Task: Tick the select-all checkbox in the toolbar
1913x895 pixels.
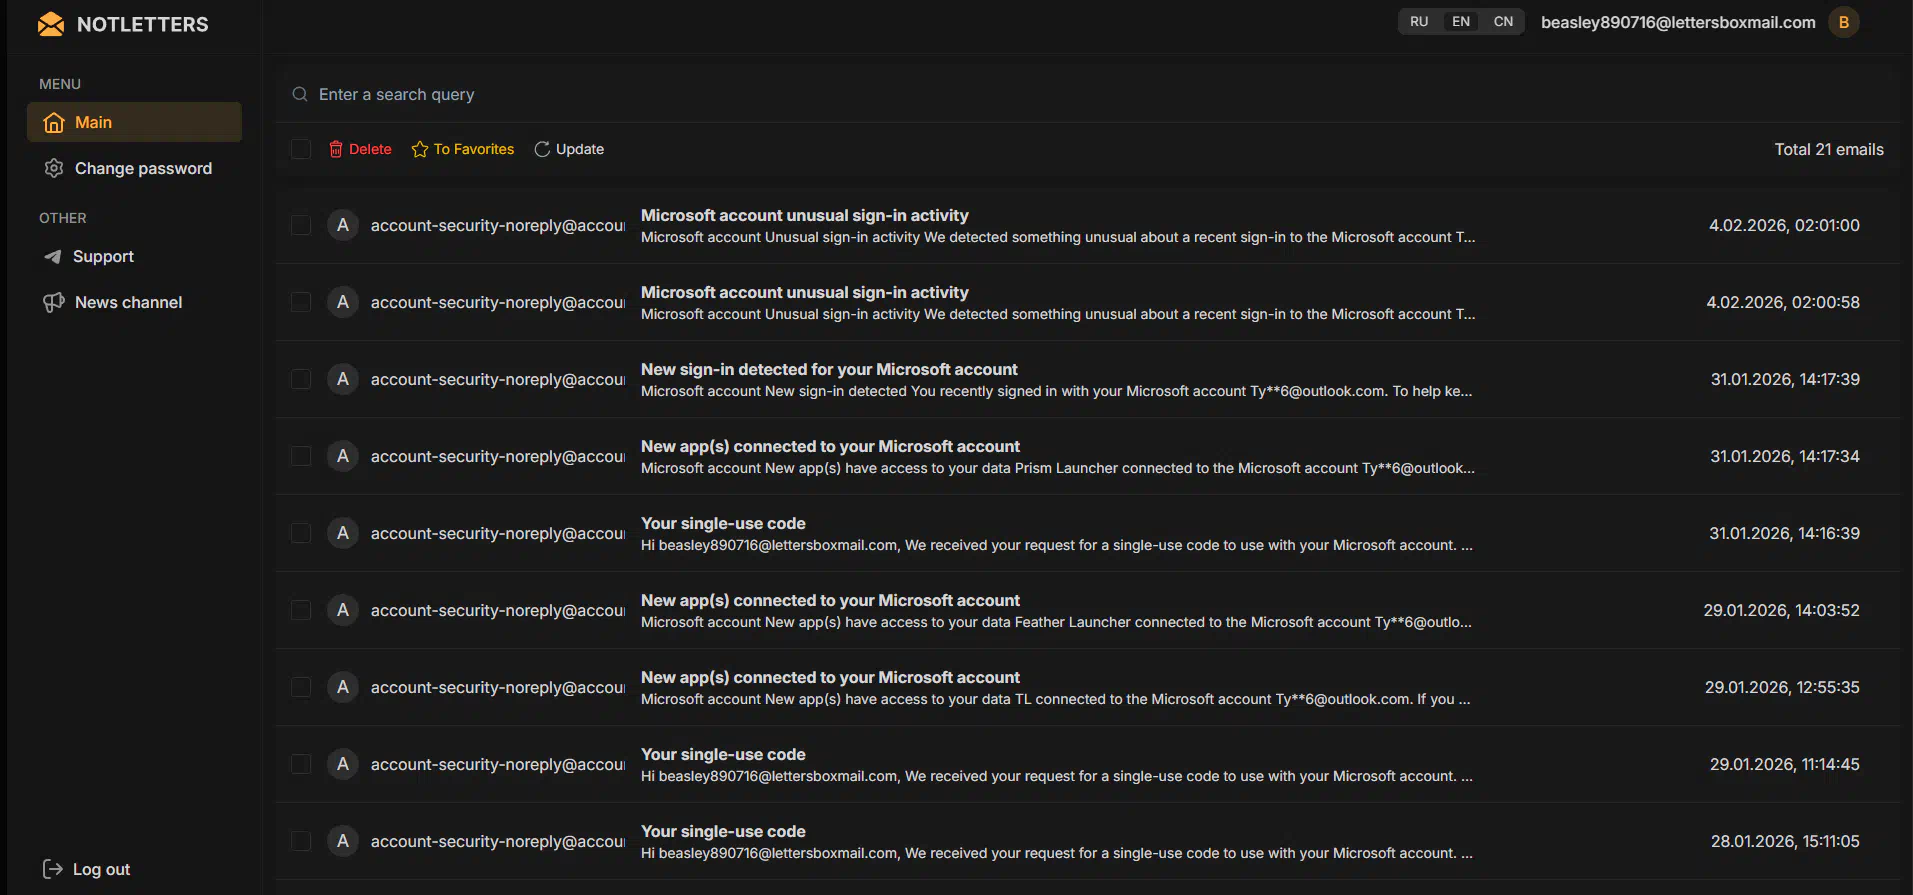Action: [x=301, y=149]
